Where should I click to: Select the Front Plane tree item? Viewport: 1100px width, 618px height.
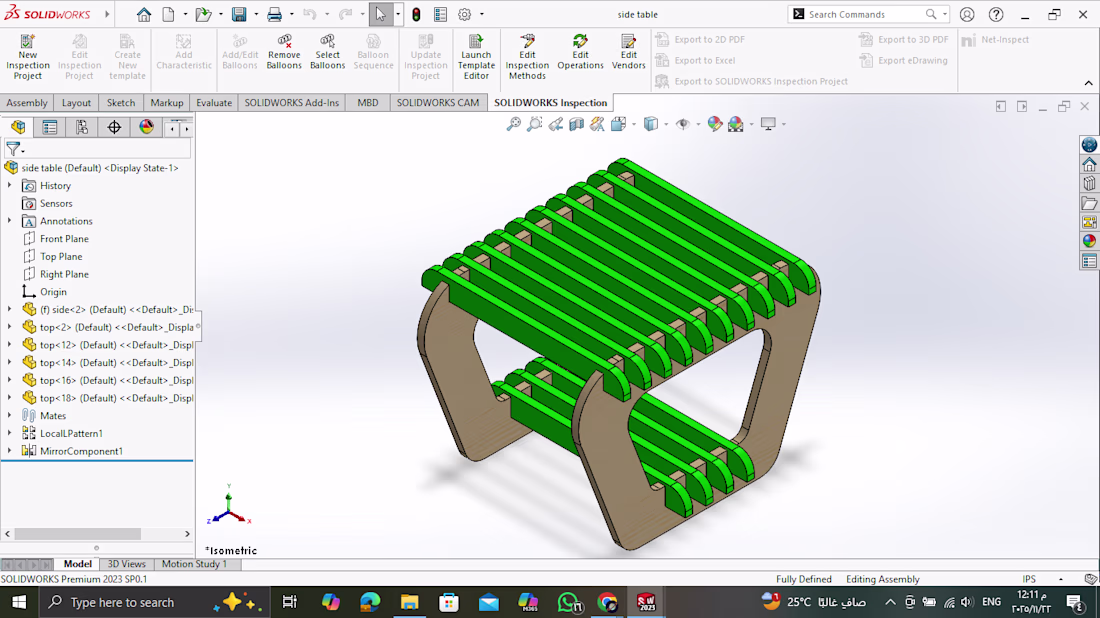tap(64, 239)
